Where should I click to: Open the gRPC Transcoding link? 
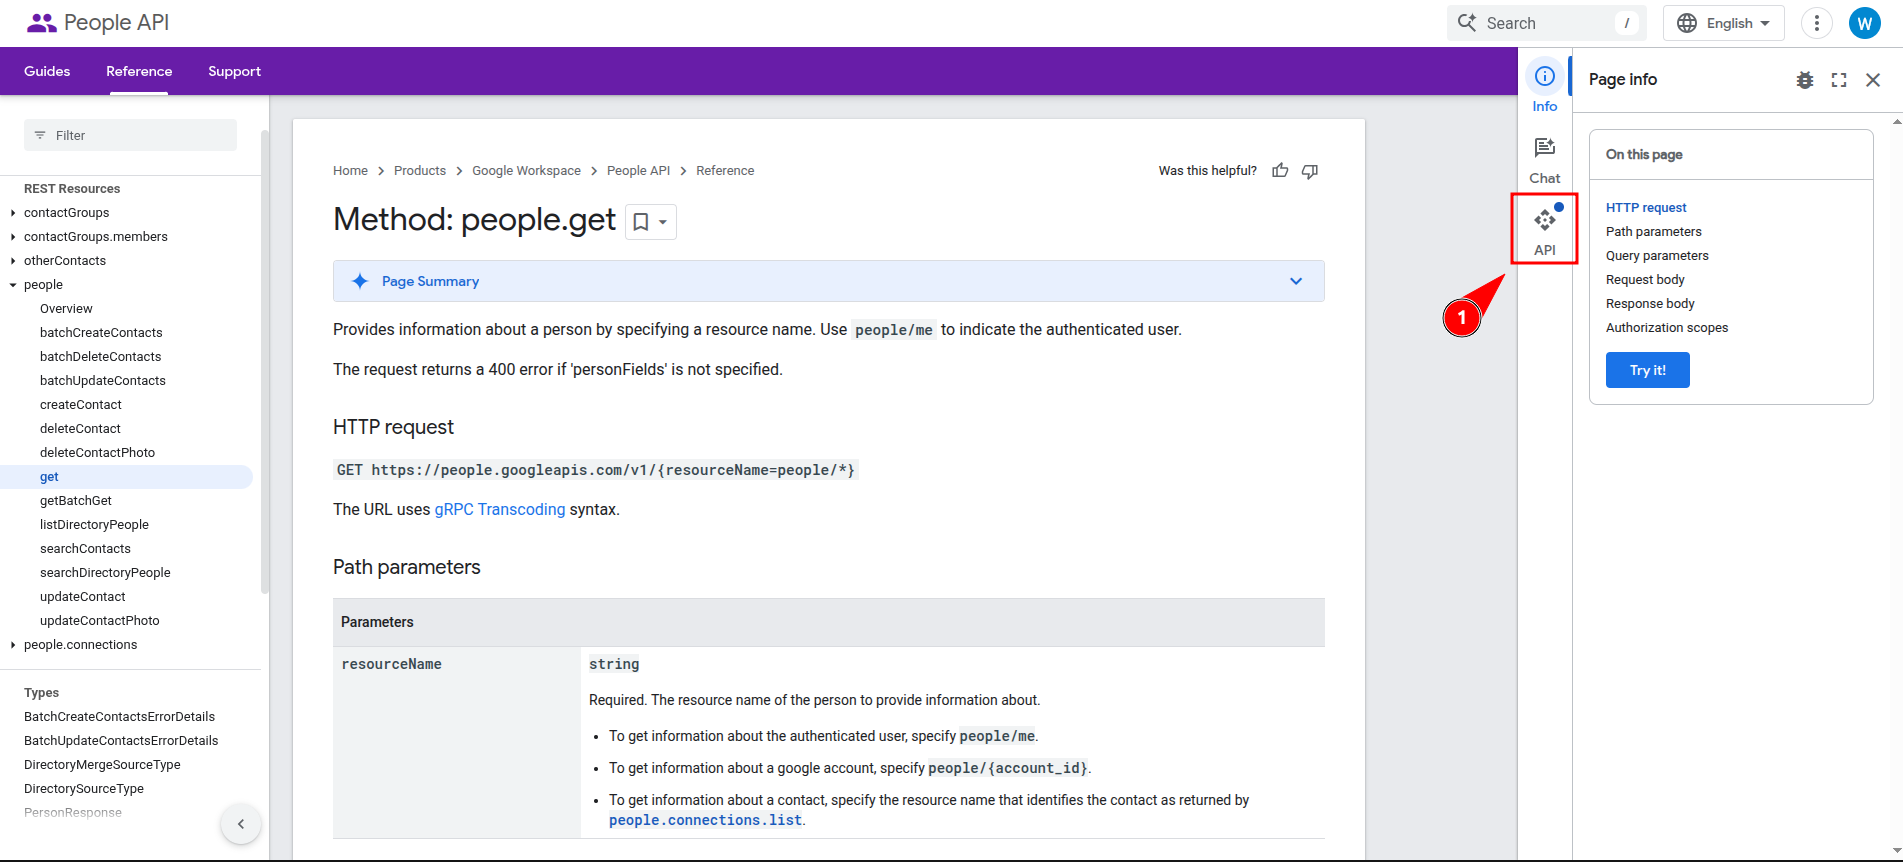click(499, 510)
